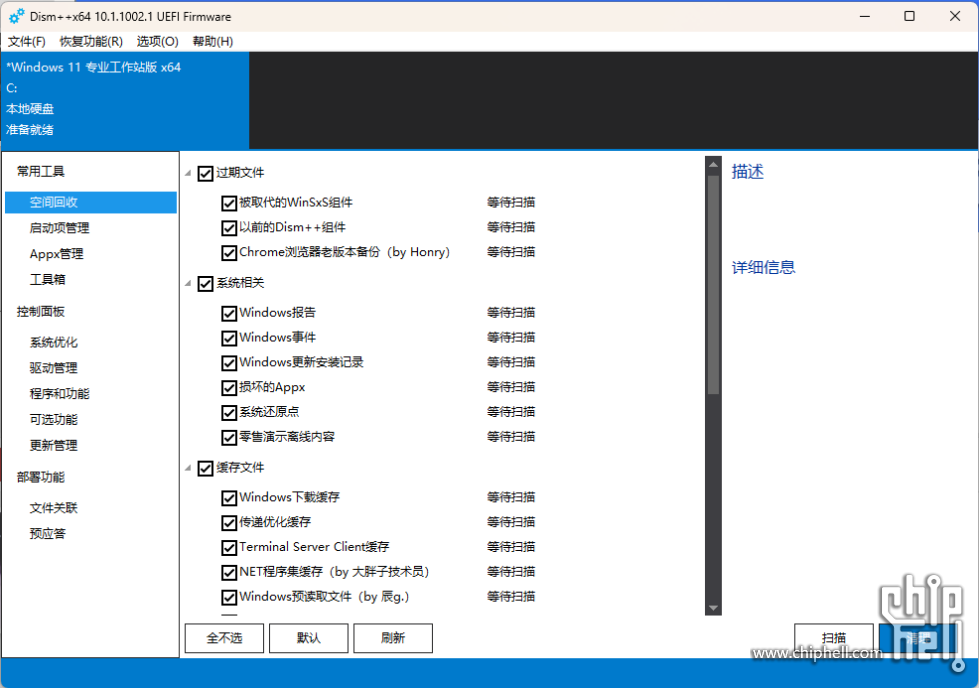Uncheck 系统还原点 checkbox
This screenshot has height=688, width=979.
pyautogui.click(x=229, y=413)
